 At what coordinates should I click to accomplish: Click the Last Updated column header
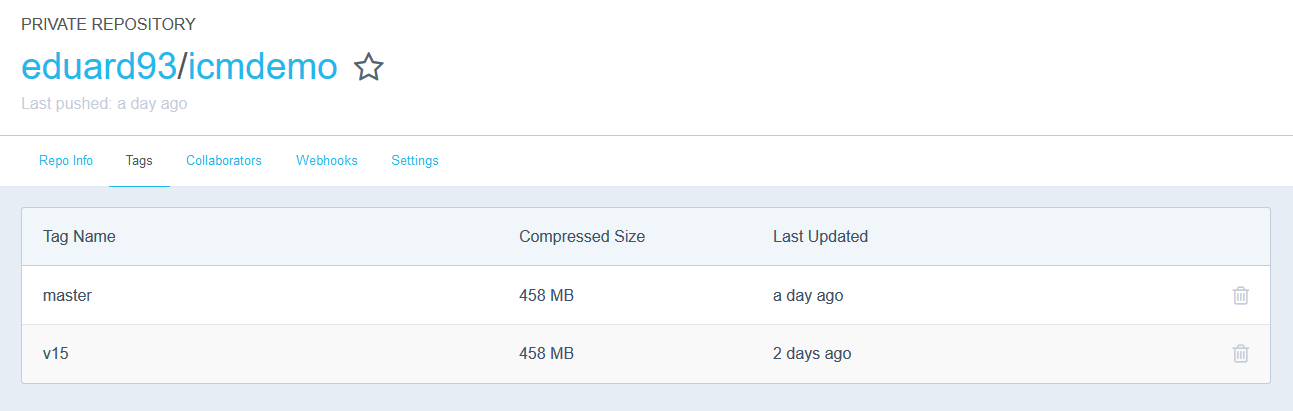click(820, 237)
